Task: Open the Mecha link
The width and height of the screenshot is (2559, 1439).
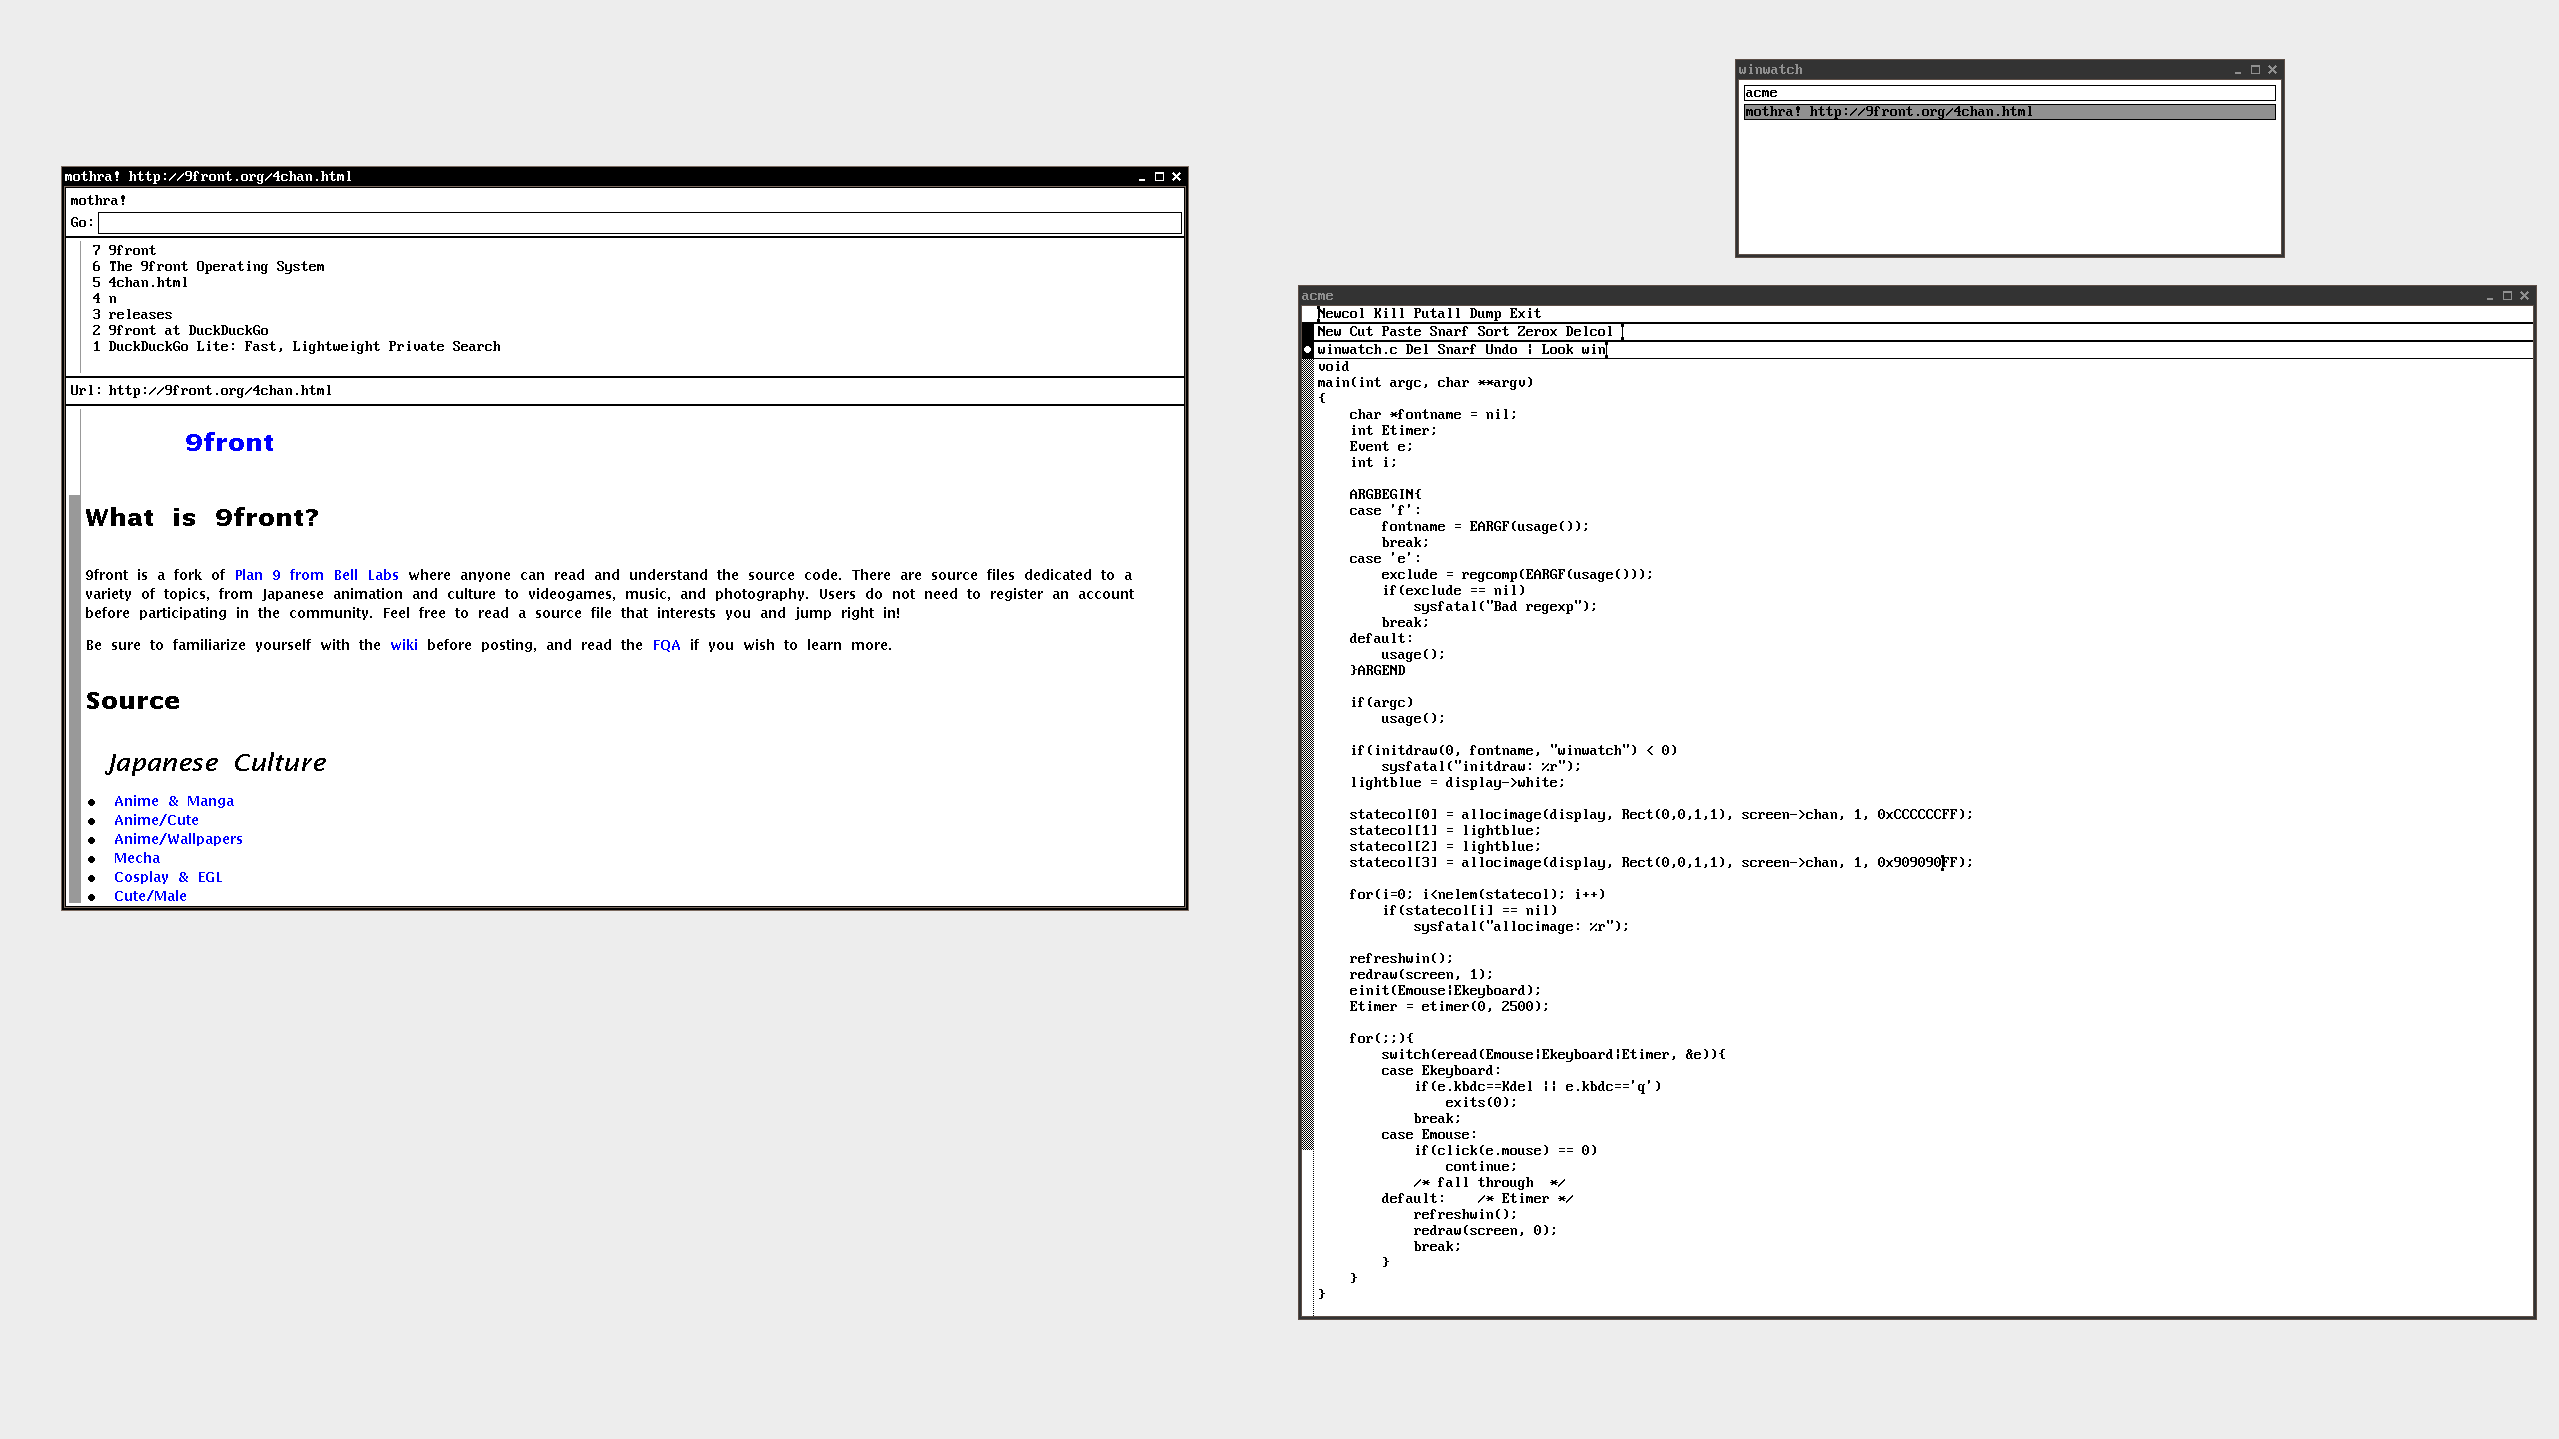Action: pyautogui.click(x=137, y=858)
